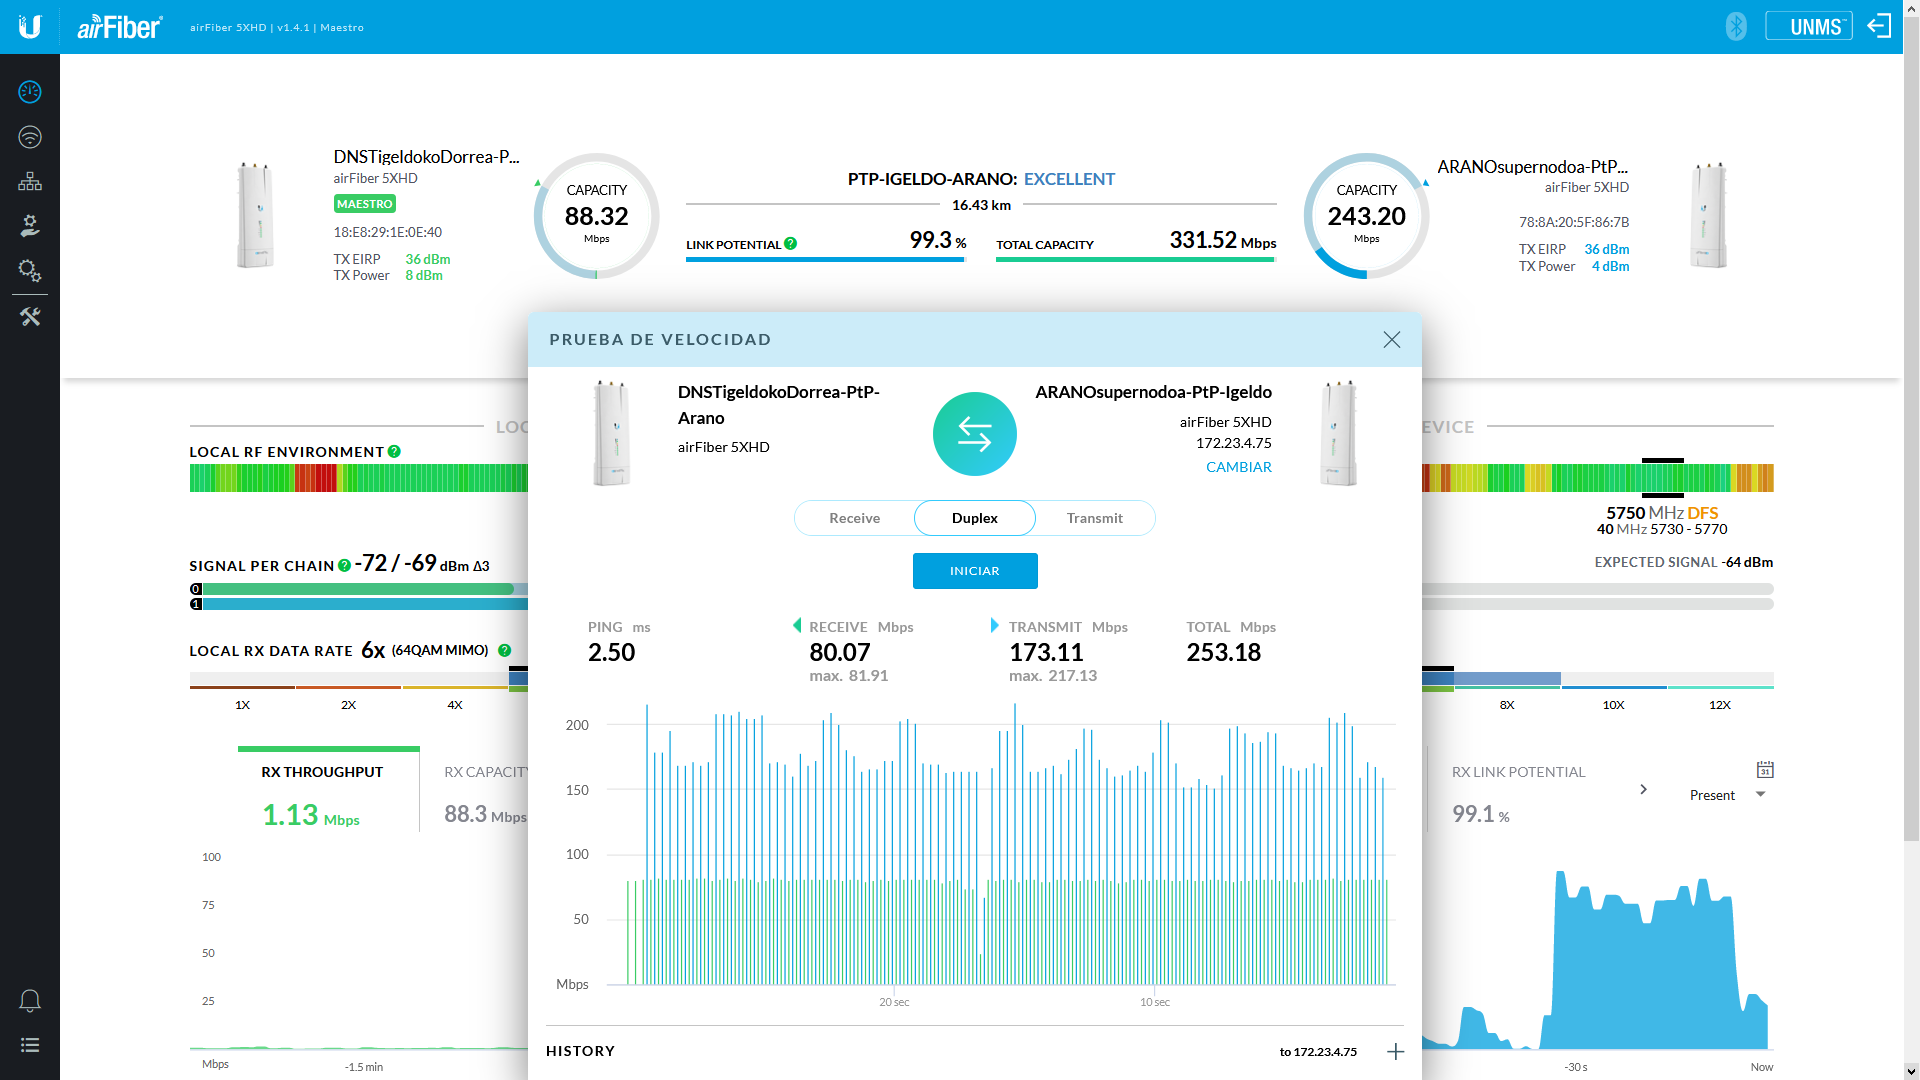Open the wireless settings sidebar icon
Screen dimensions: 1920x1080
pyautogui.click(x=30, y=137)
